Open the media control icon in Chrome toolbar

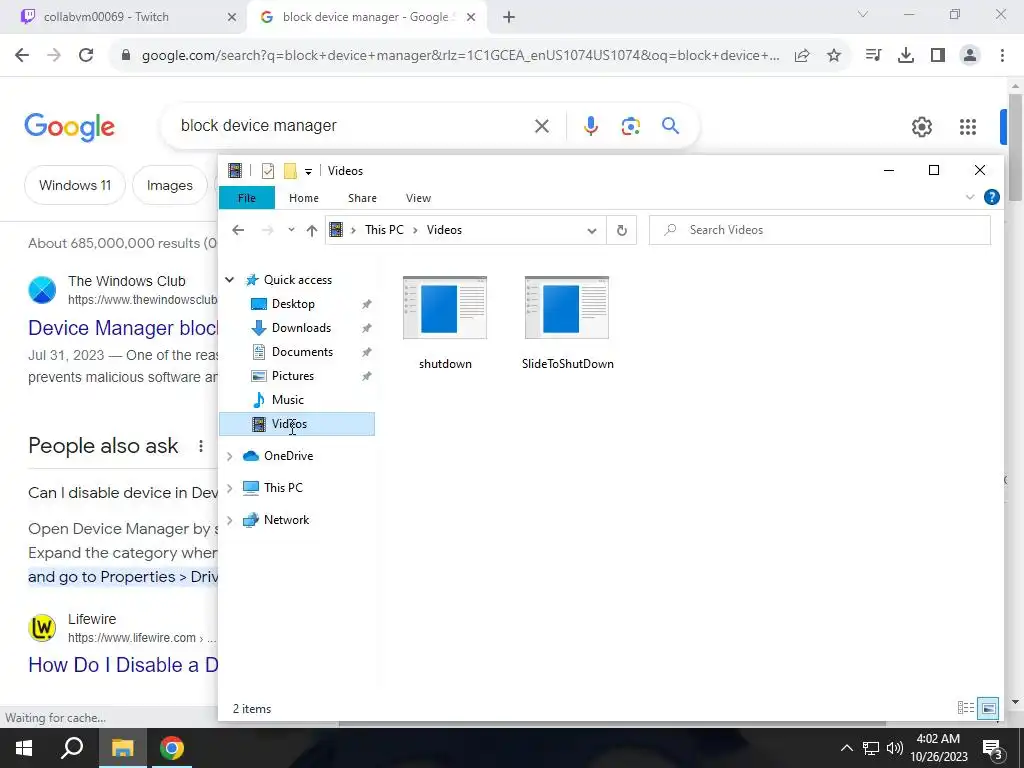click(873, 56)
